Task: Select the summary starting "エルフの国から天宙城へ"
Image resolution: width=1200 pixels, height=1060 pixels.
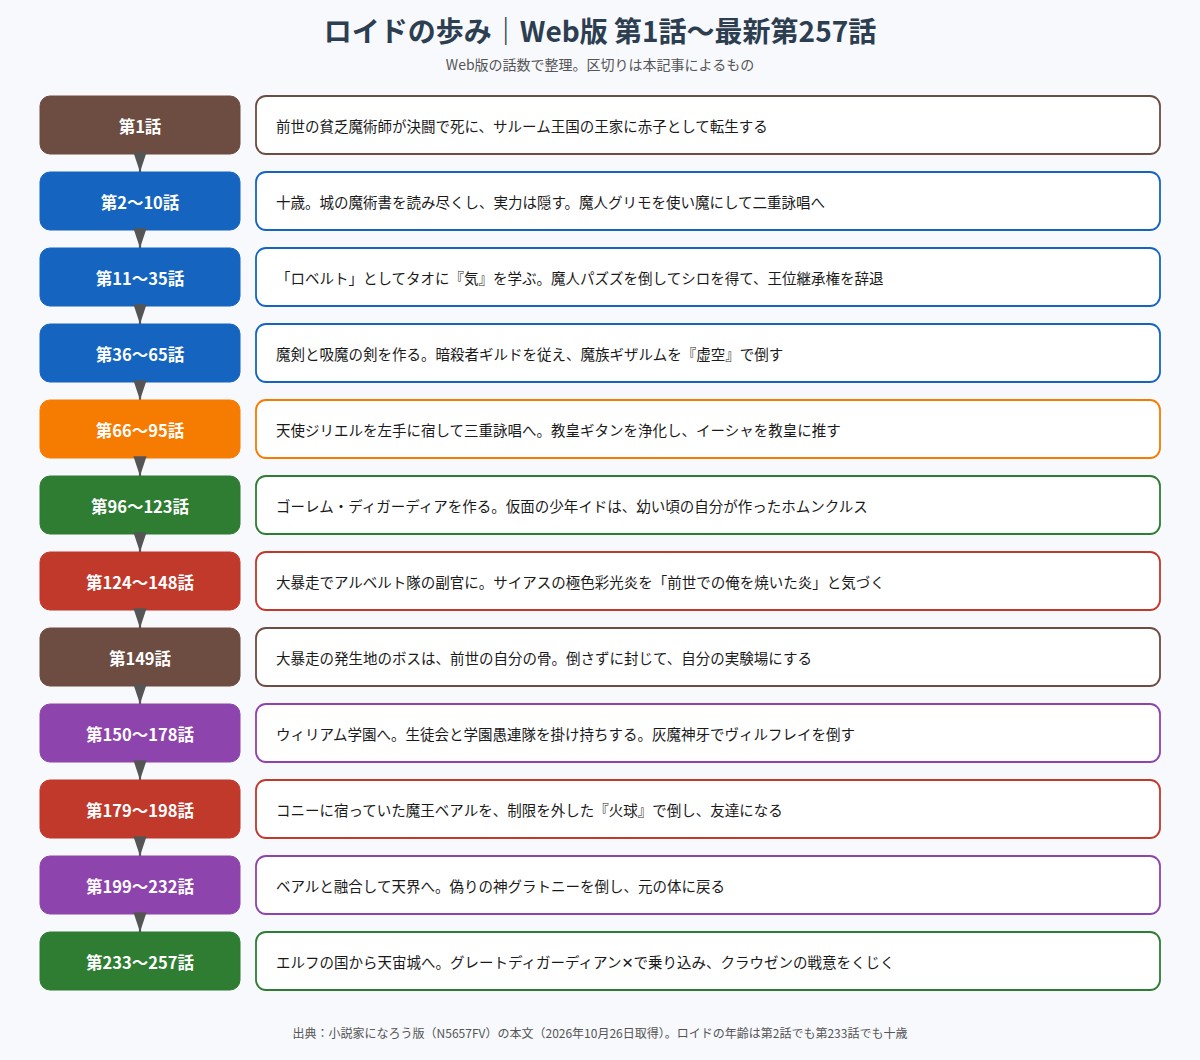Action: pyautogui.click(x=708, y=962)
